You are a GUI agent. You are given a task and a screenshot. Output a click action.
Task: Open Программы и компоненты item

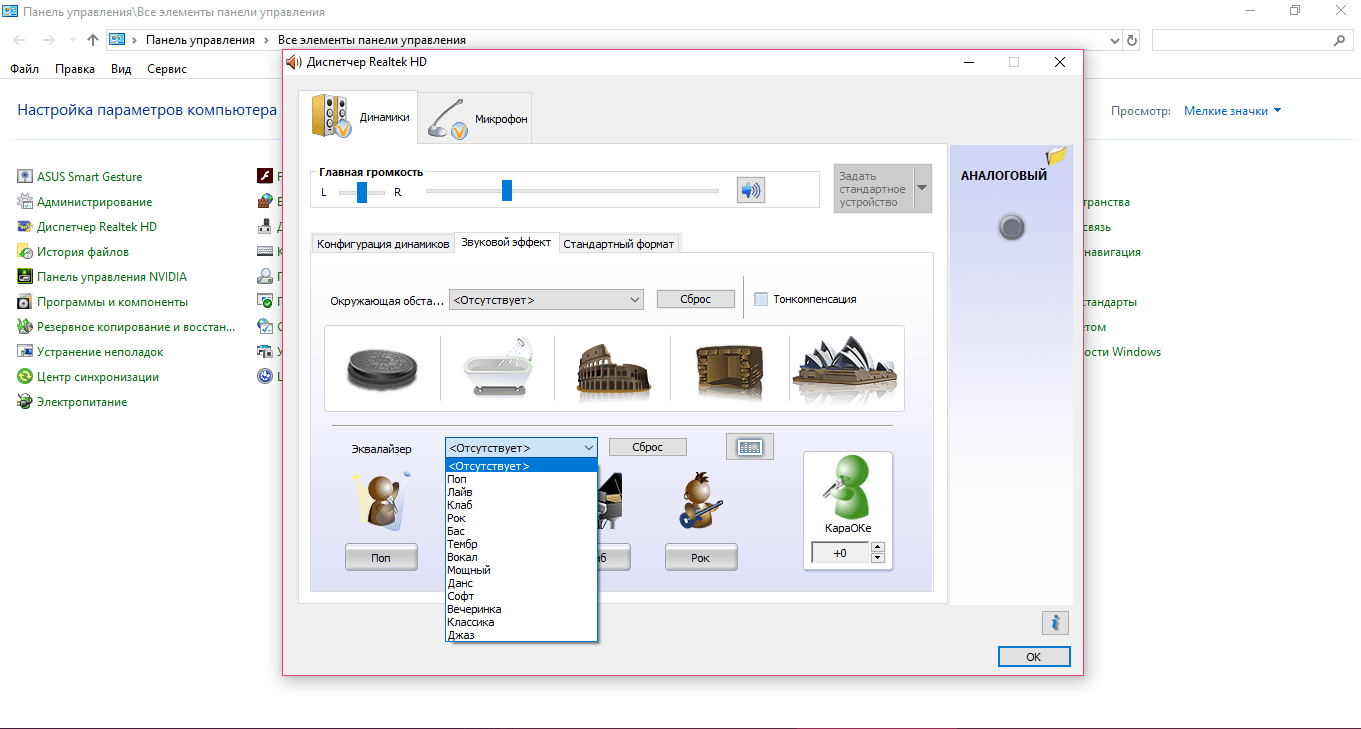tap(103, 302)
